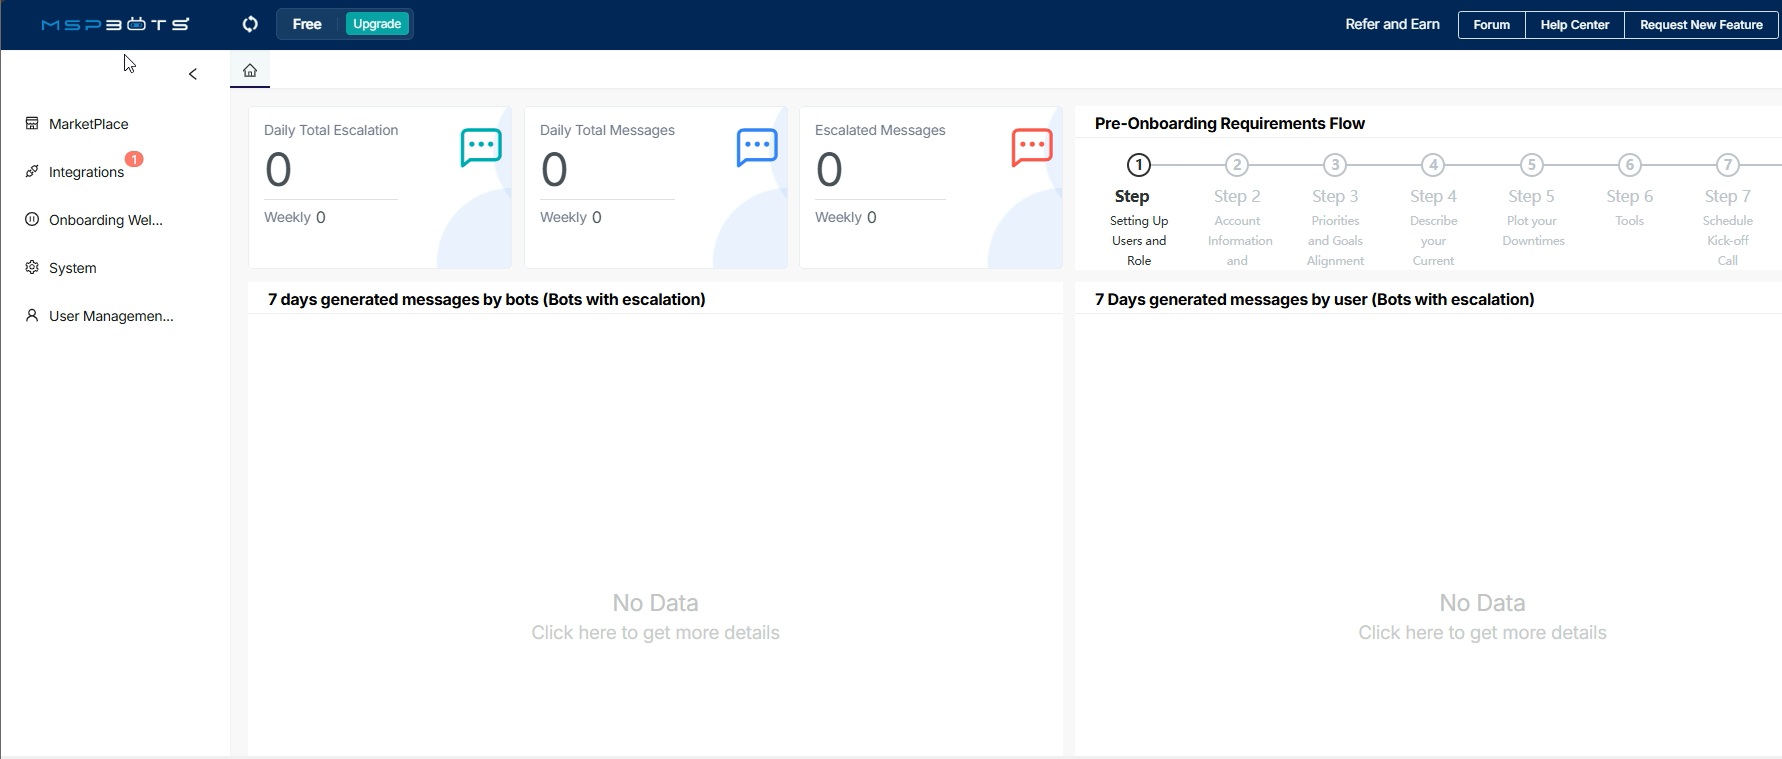Click the refresh sync icon in header

tap(250, 24)
